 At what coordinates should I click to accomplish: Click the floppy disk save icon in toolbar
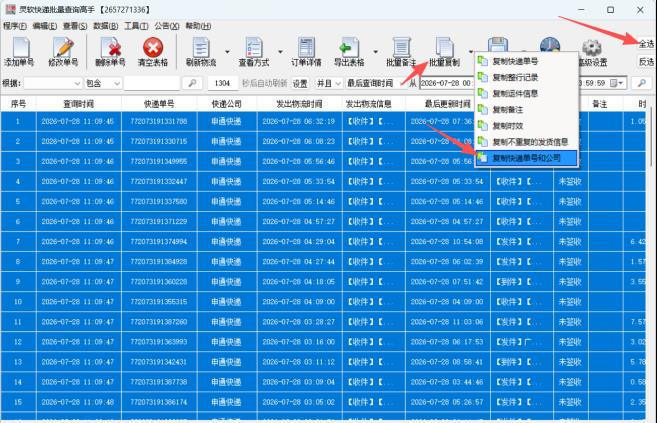coord(498,44)
